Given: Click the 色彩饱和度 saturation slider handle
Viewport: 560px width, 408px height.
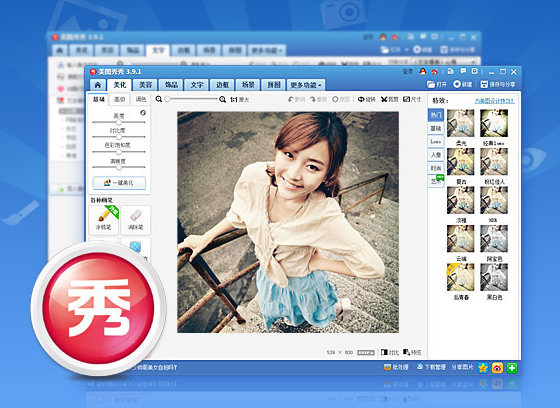Looking at the screenshot, I should (x=119, y=152).
